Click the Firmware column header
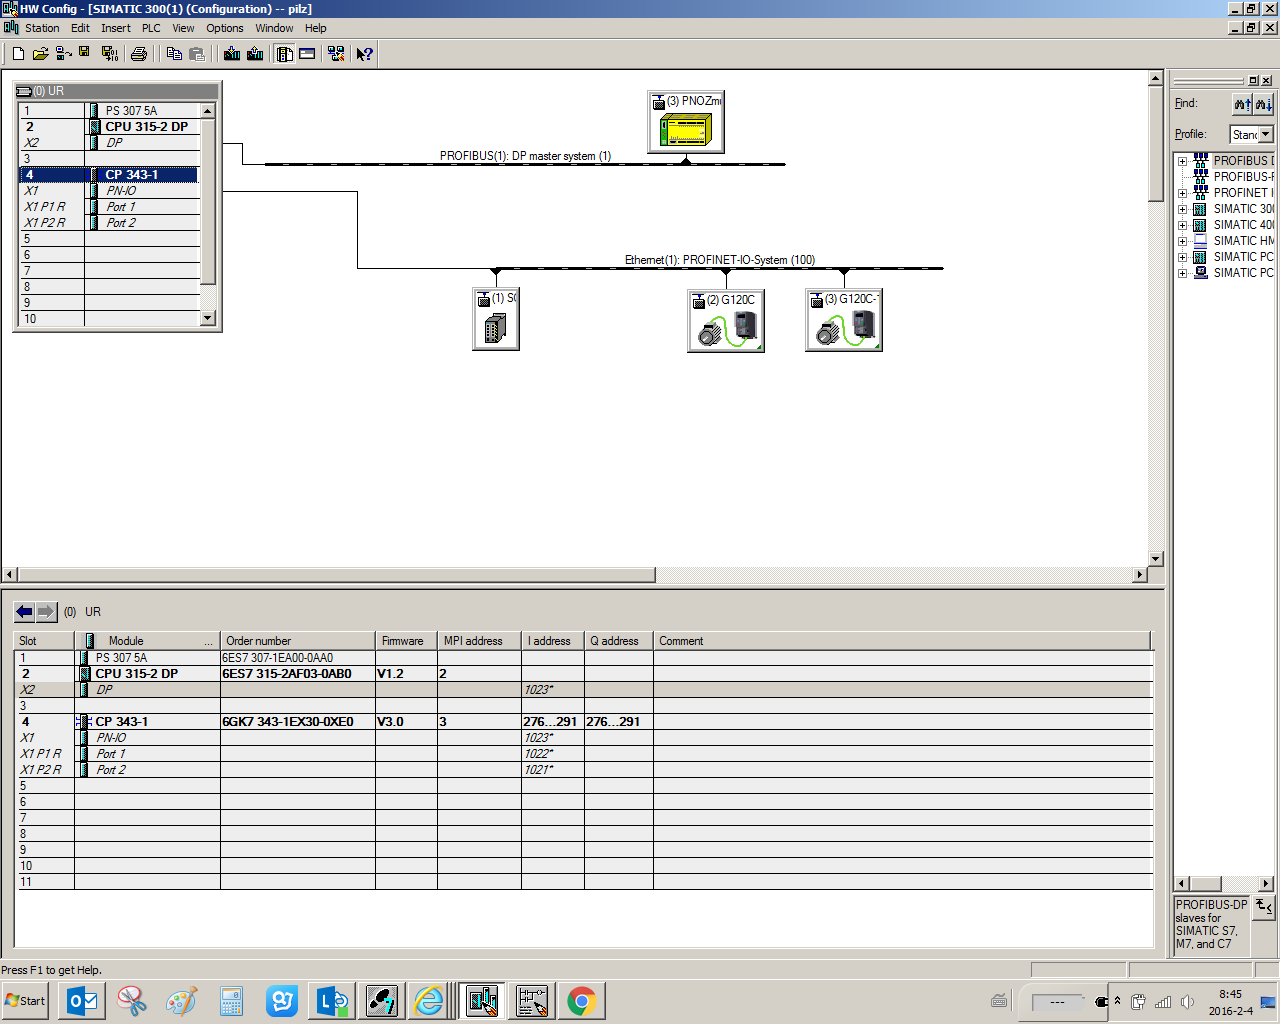 [x=406, y=641]
